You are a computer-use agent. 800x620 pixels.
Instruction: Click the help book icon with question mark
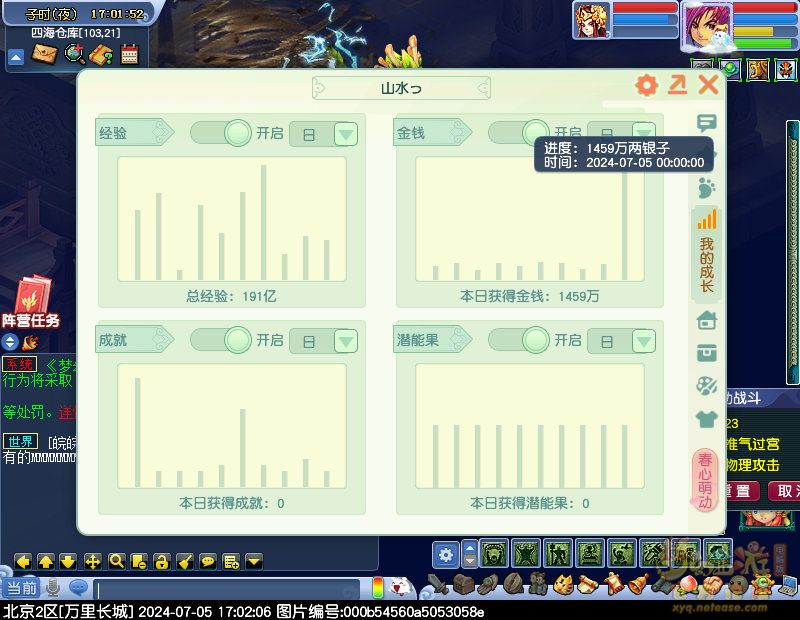(101, 55)
